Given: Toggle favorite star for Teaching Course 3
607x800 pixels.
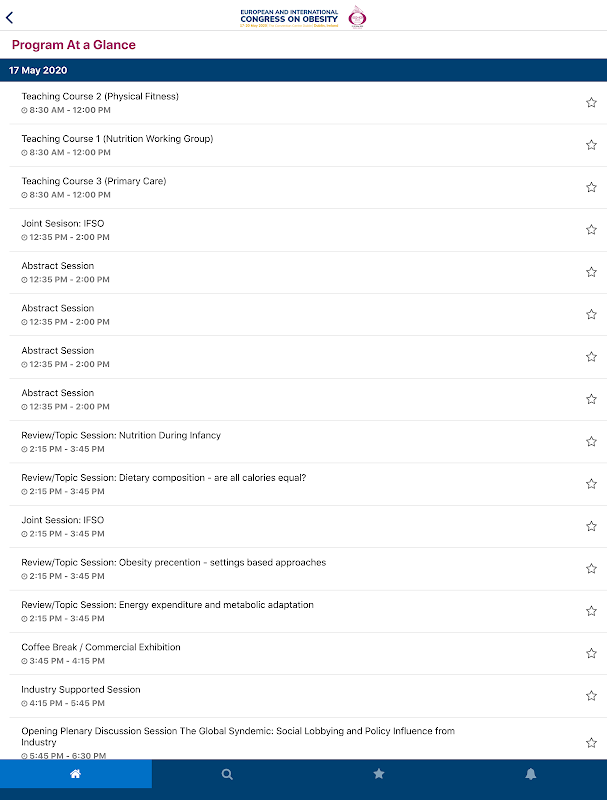Looking at the screenshot, I should (x=591, y=187).
